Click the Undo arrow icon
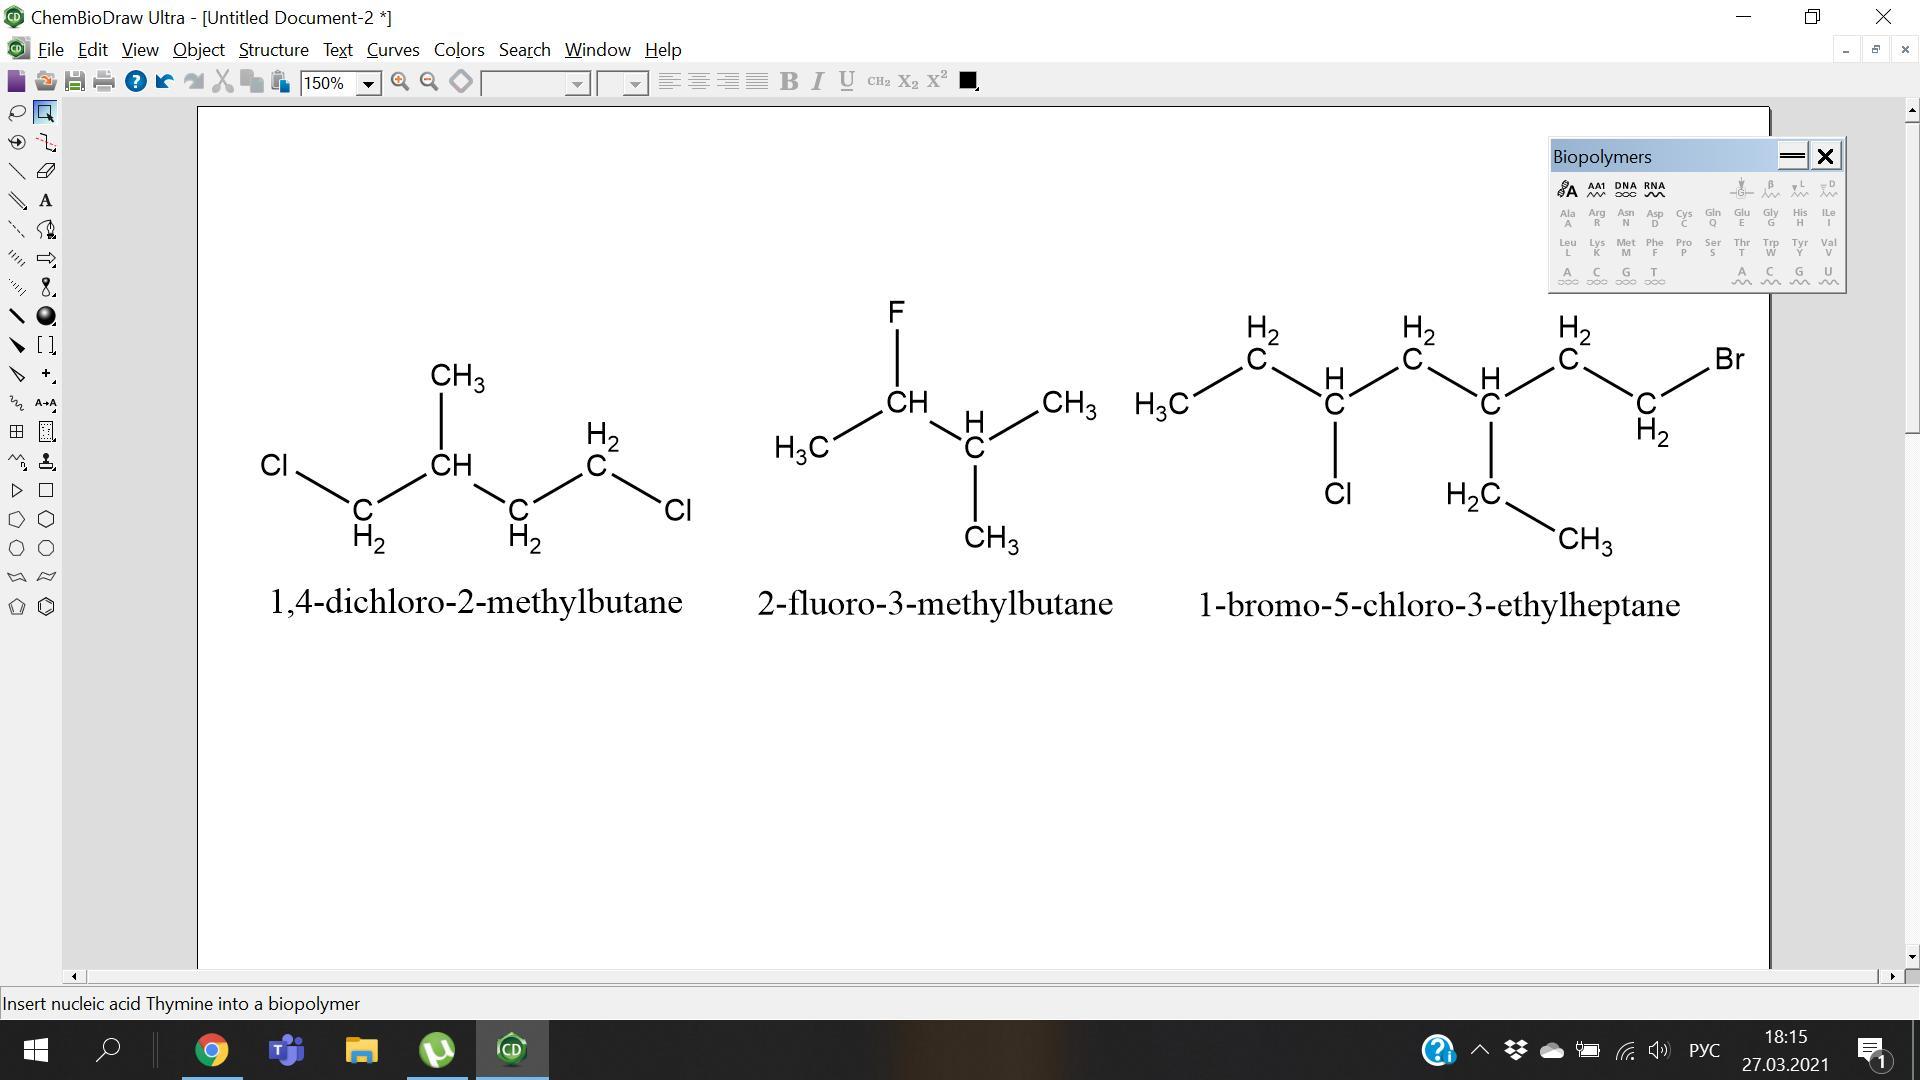This screenshot has height=1080, width=1920. point(165,82)
